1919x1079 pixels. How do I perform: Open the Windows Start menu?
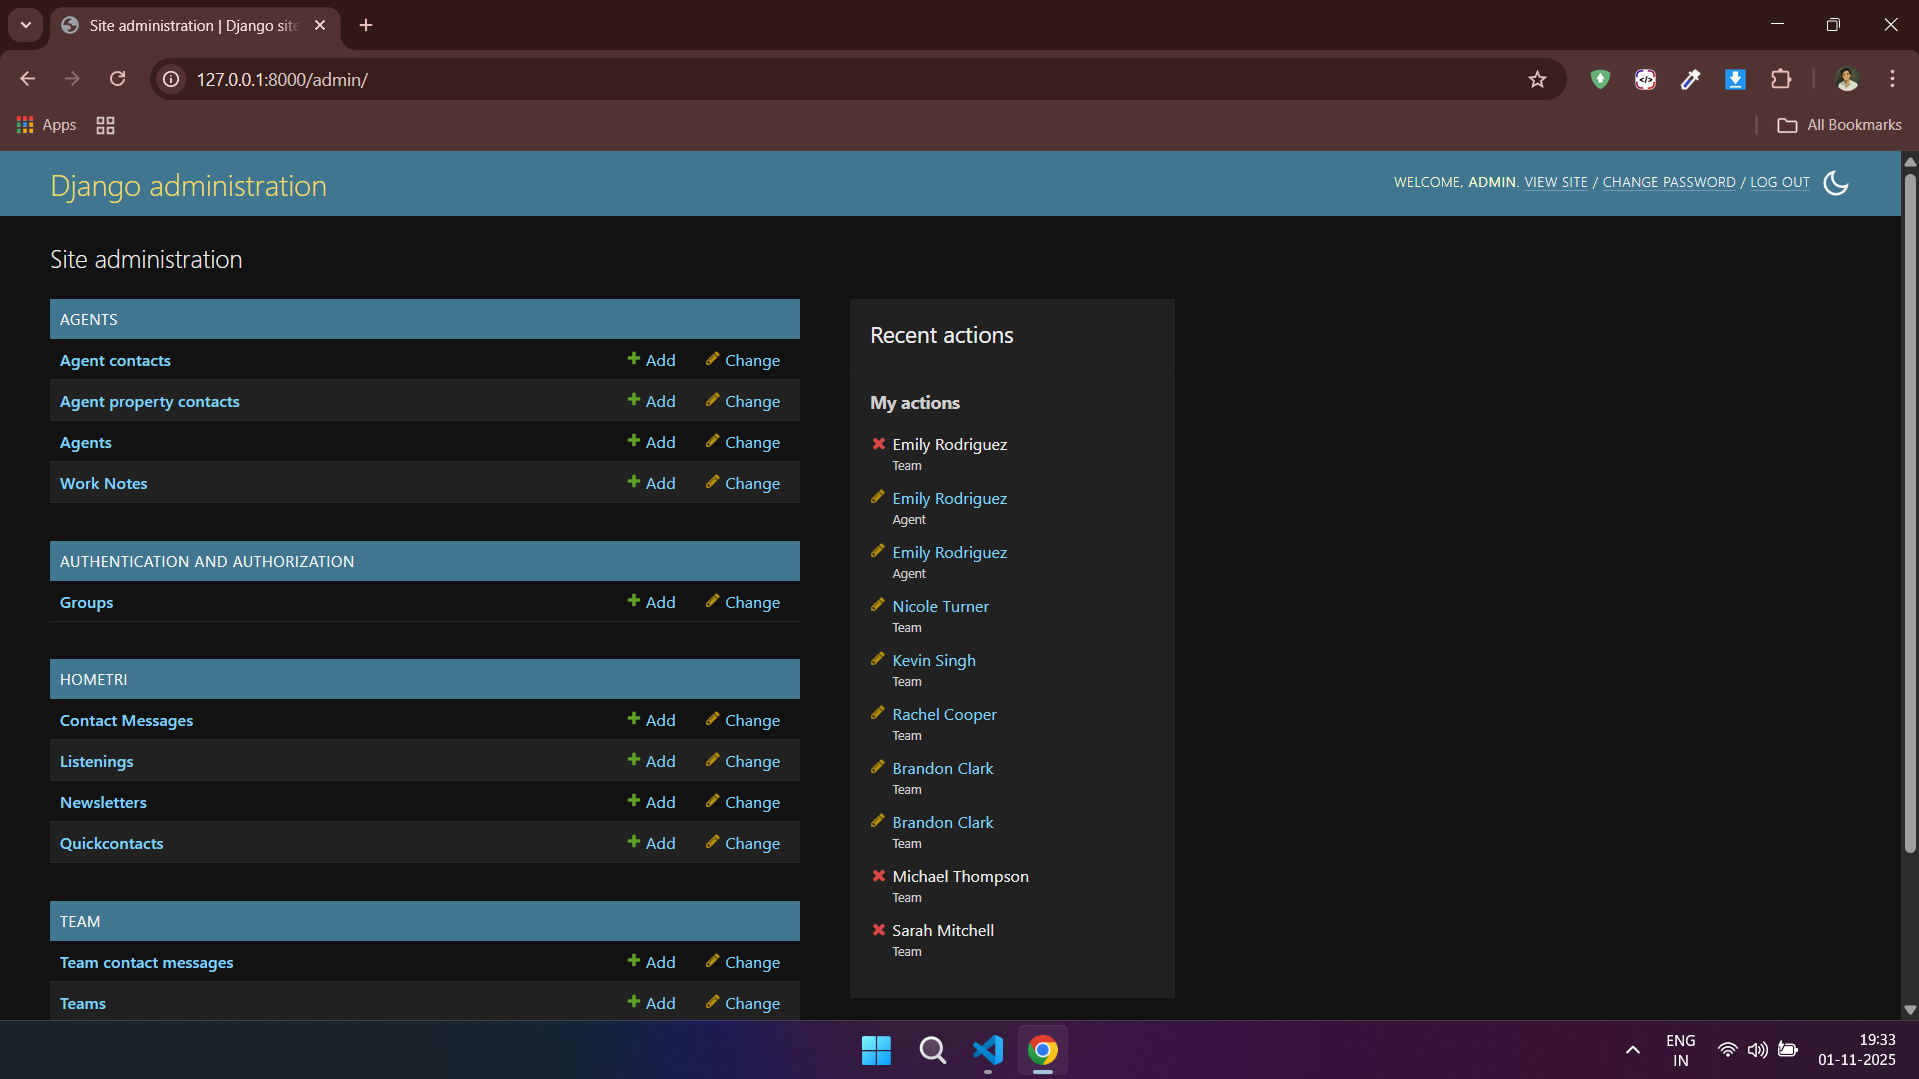tap(876, 1050)
